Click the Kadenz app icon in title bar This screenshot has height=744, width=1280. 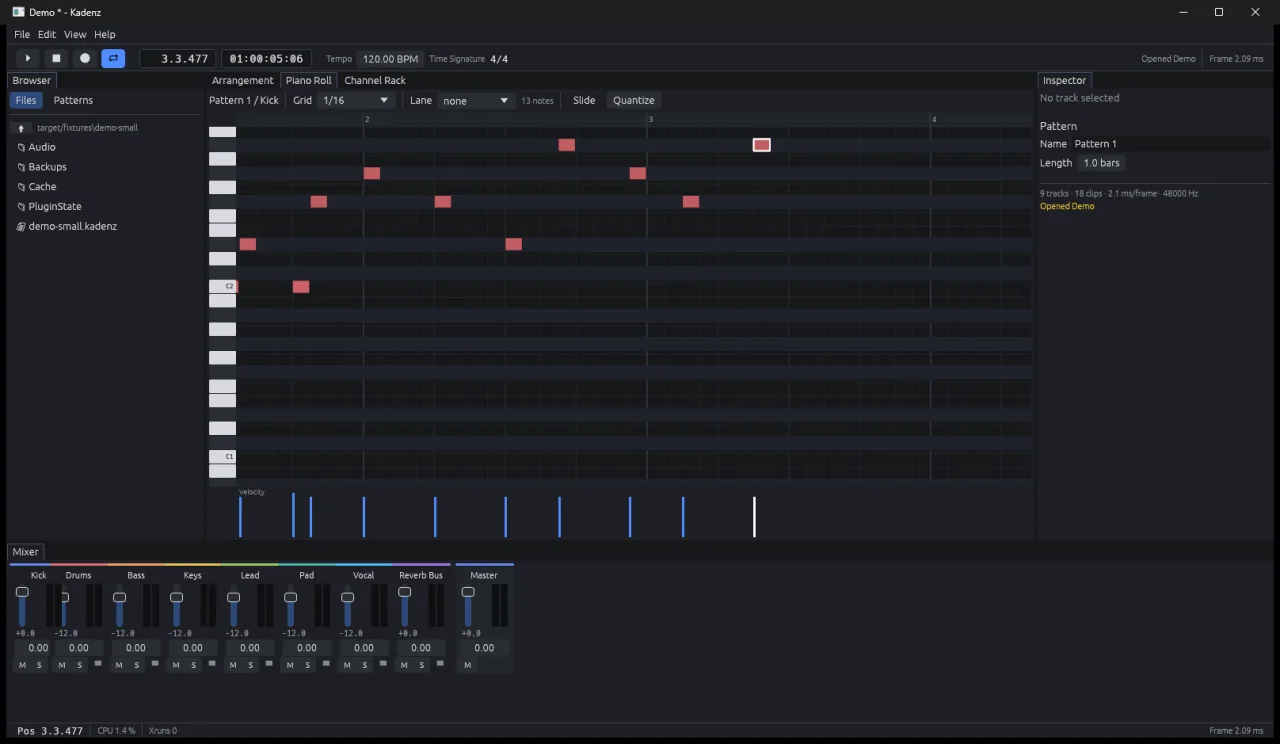[18, 12]
